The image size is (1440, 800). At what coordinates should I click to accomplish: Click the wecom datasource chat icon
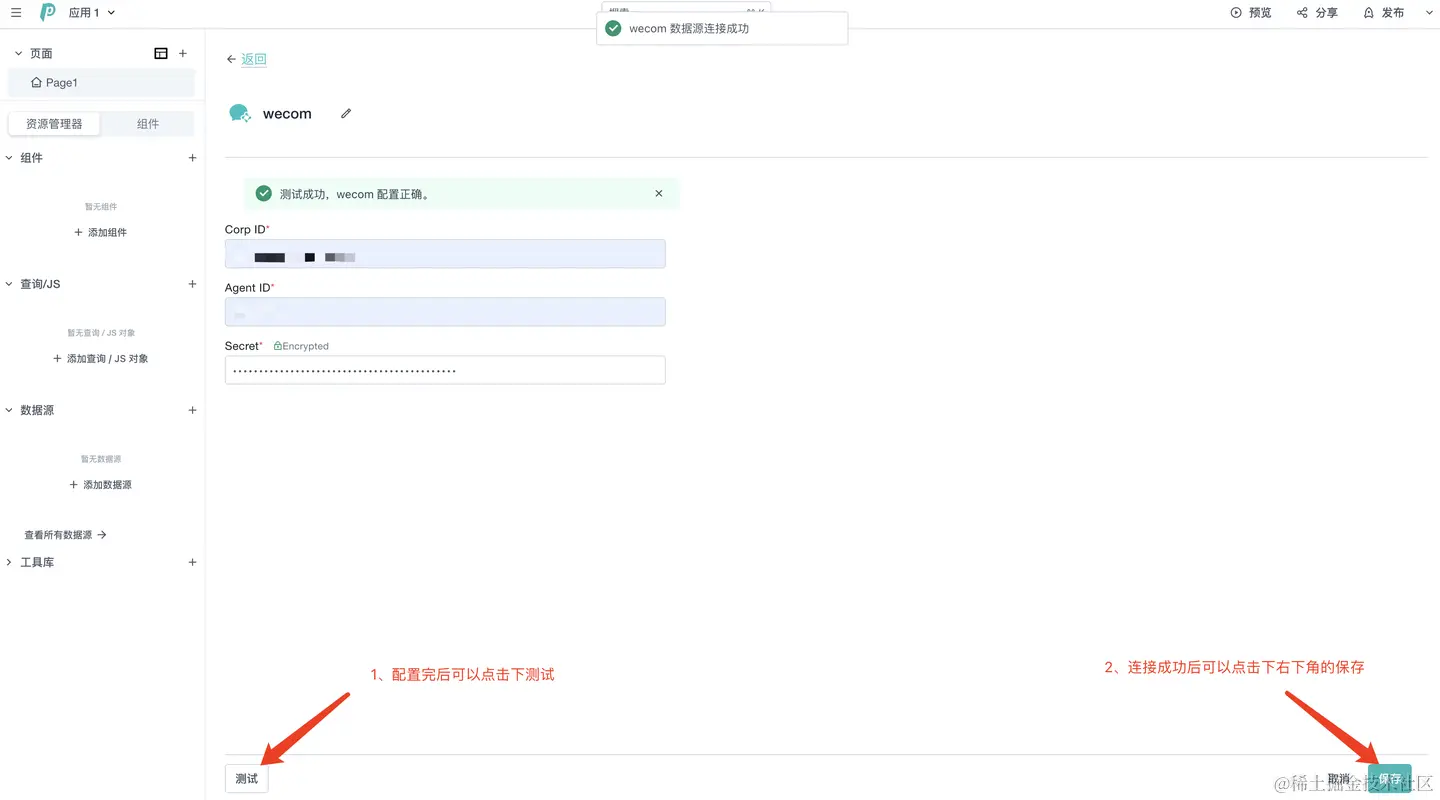tap(240, 113)
